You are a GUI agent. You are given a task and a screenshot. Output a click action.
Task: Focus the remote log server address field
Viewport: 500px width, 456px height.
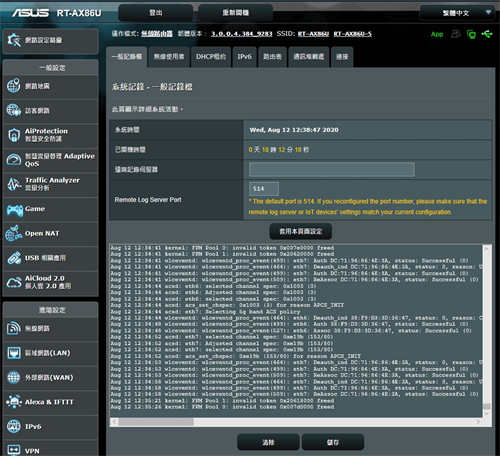click(x=332, y=169)
